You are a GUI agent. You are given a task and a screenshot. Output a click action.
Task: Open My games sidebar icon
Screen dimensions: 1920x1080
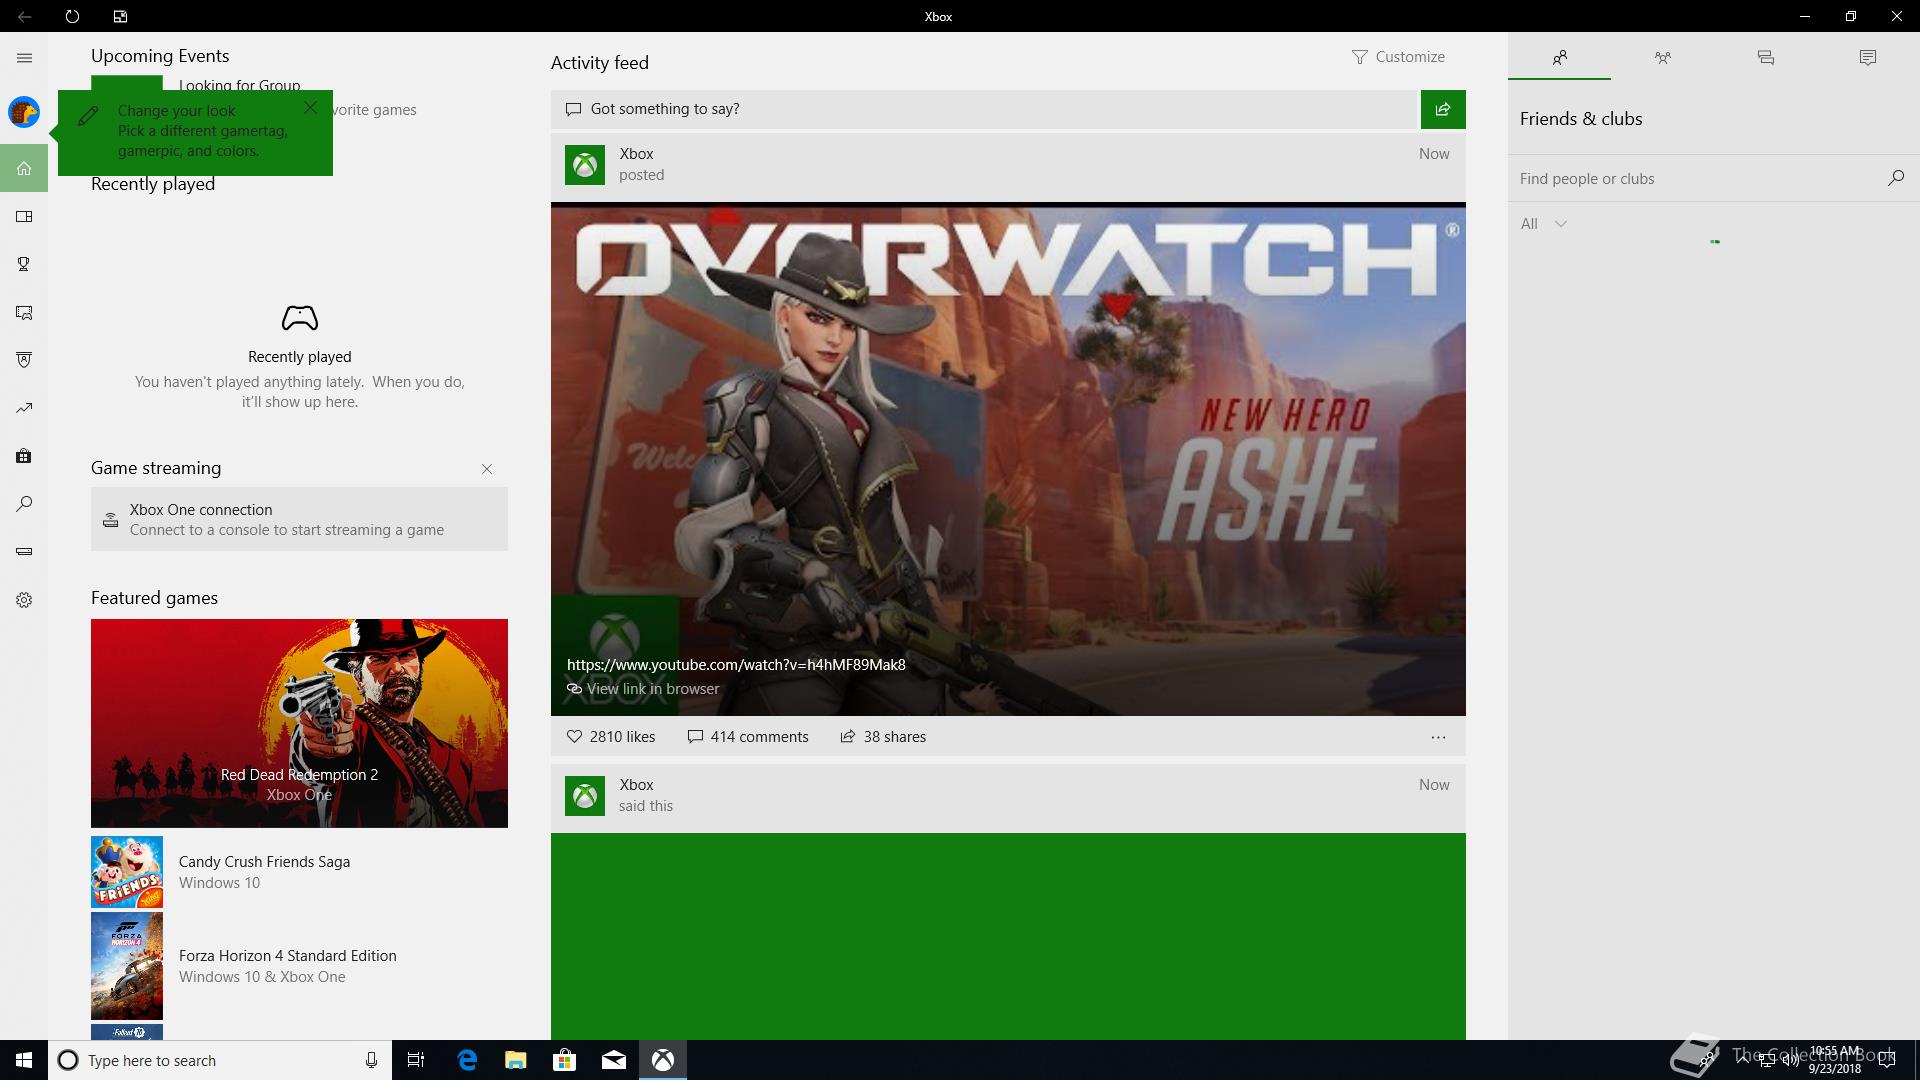pos(24,216)
